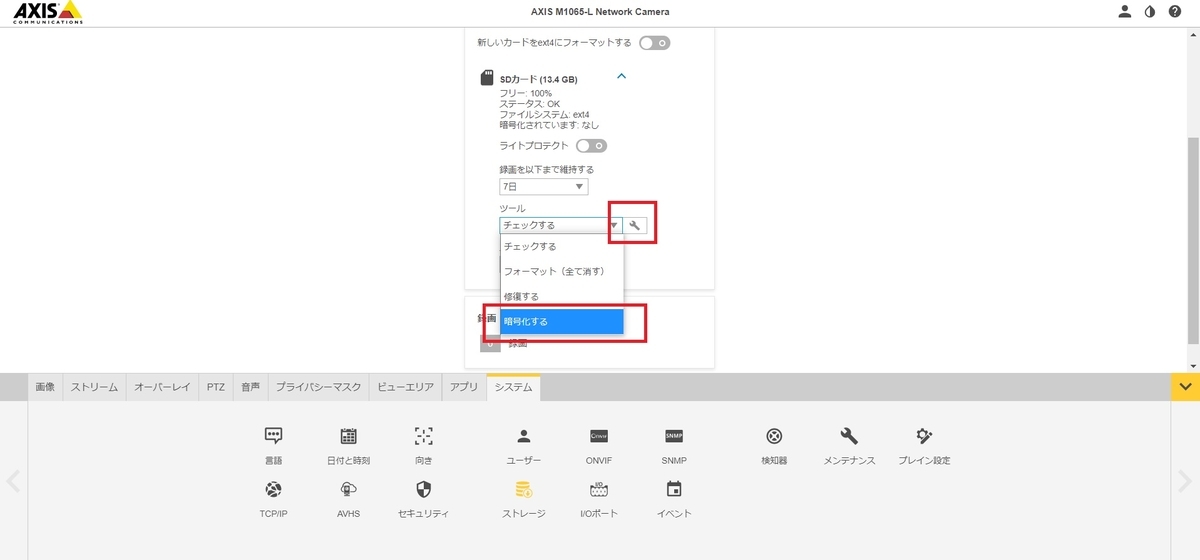Open ストレージ storage settings

(523, 500)
